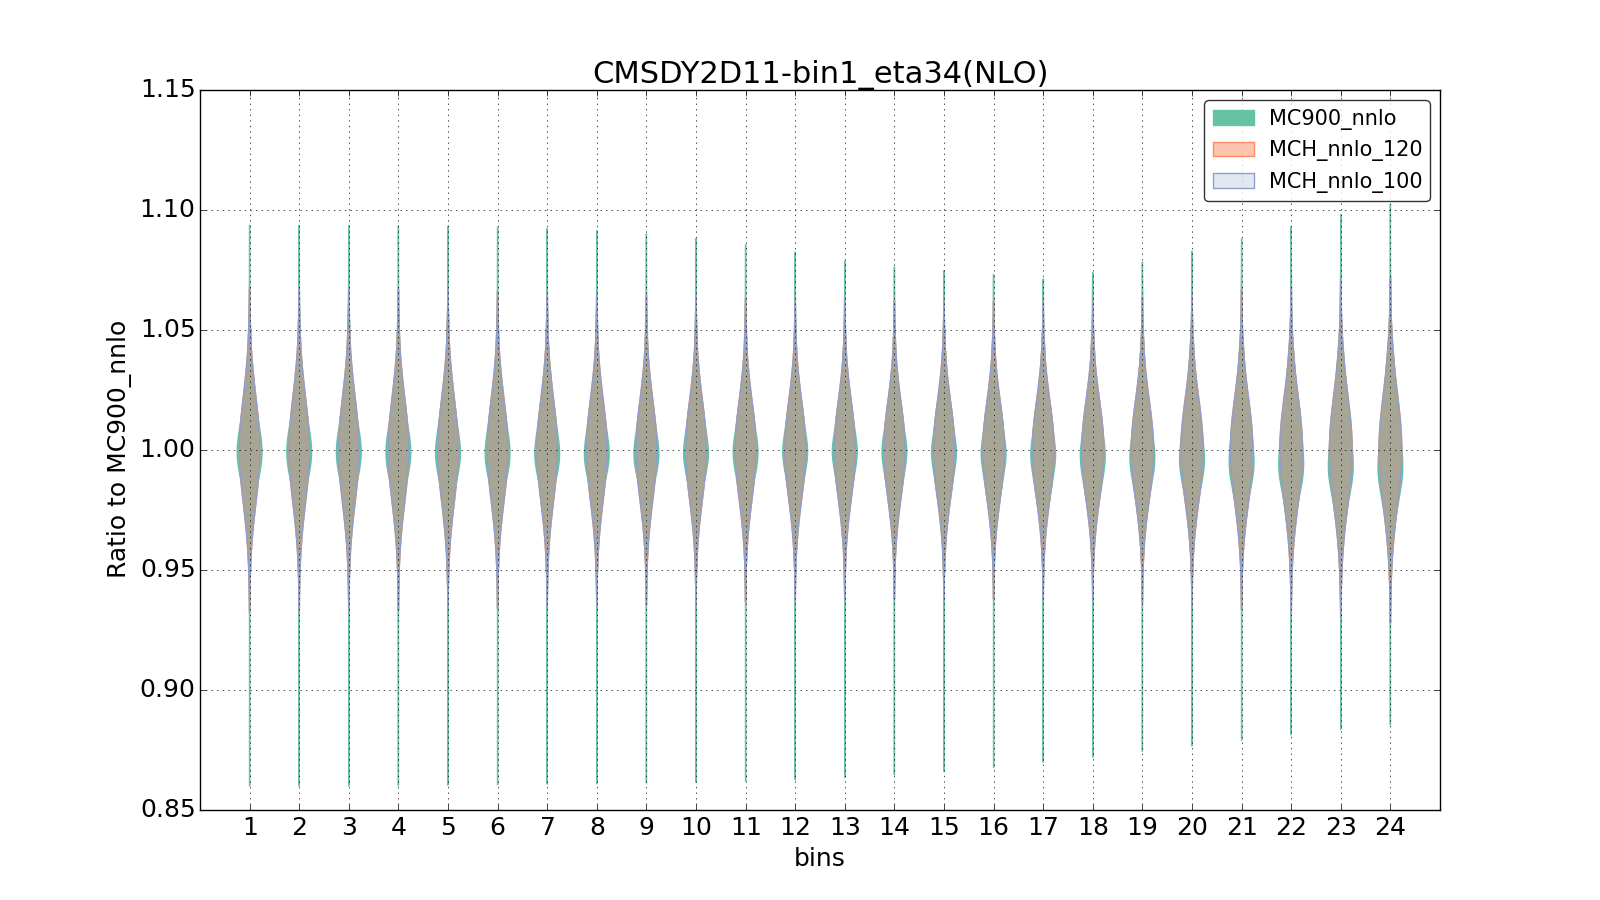
Task: Click y-axis tick label 1.00
Action: coord(168,450)
